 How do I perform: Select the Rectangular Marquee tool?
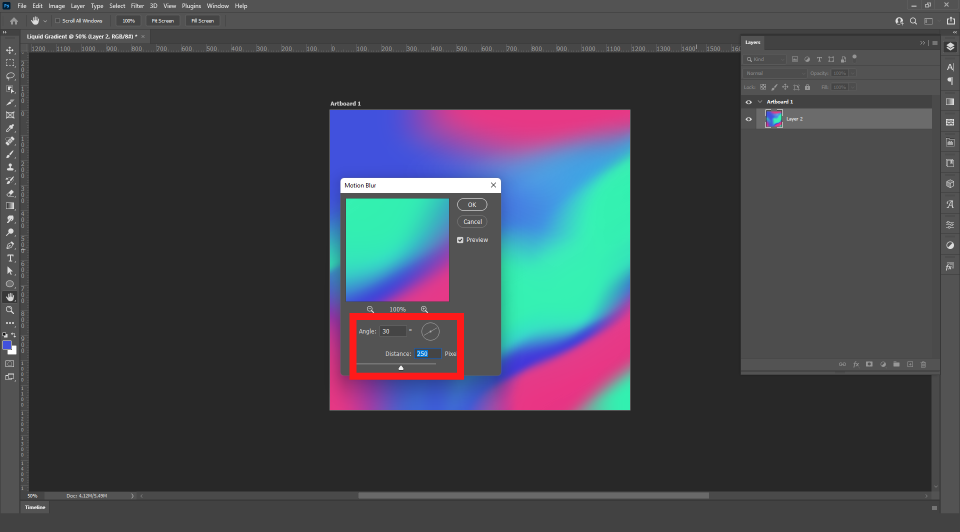click(10, 62)
